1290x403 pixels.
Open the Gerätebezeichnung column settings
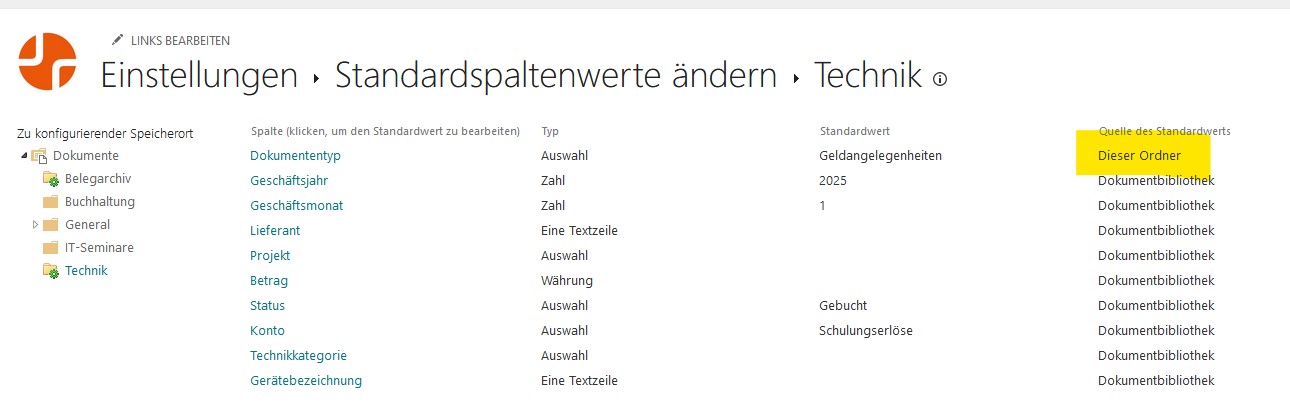[306, 381]
